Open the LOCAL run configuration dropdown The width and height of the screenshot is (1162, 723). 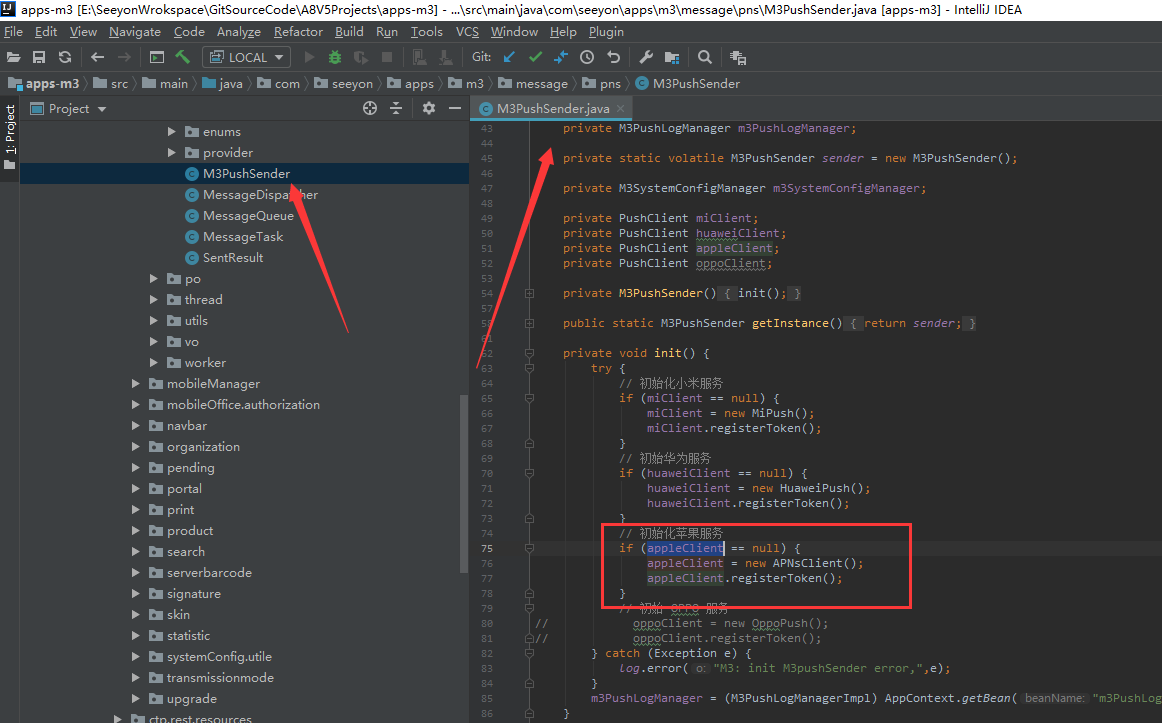click(246, 57)
